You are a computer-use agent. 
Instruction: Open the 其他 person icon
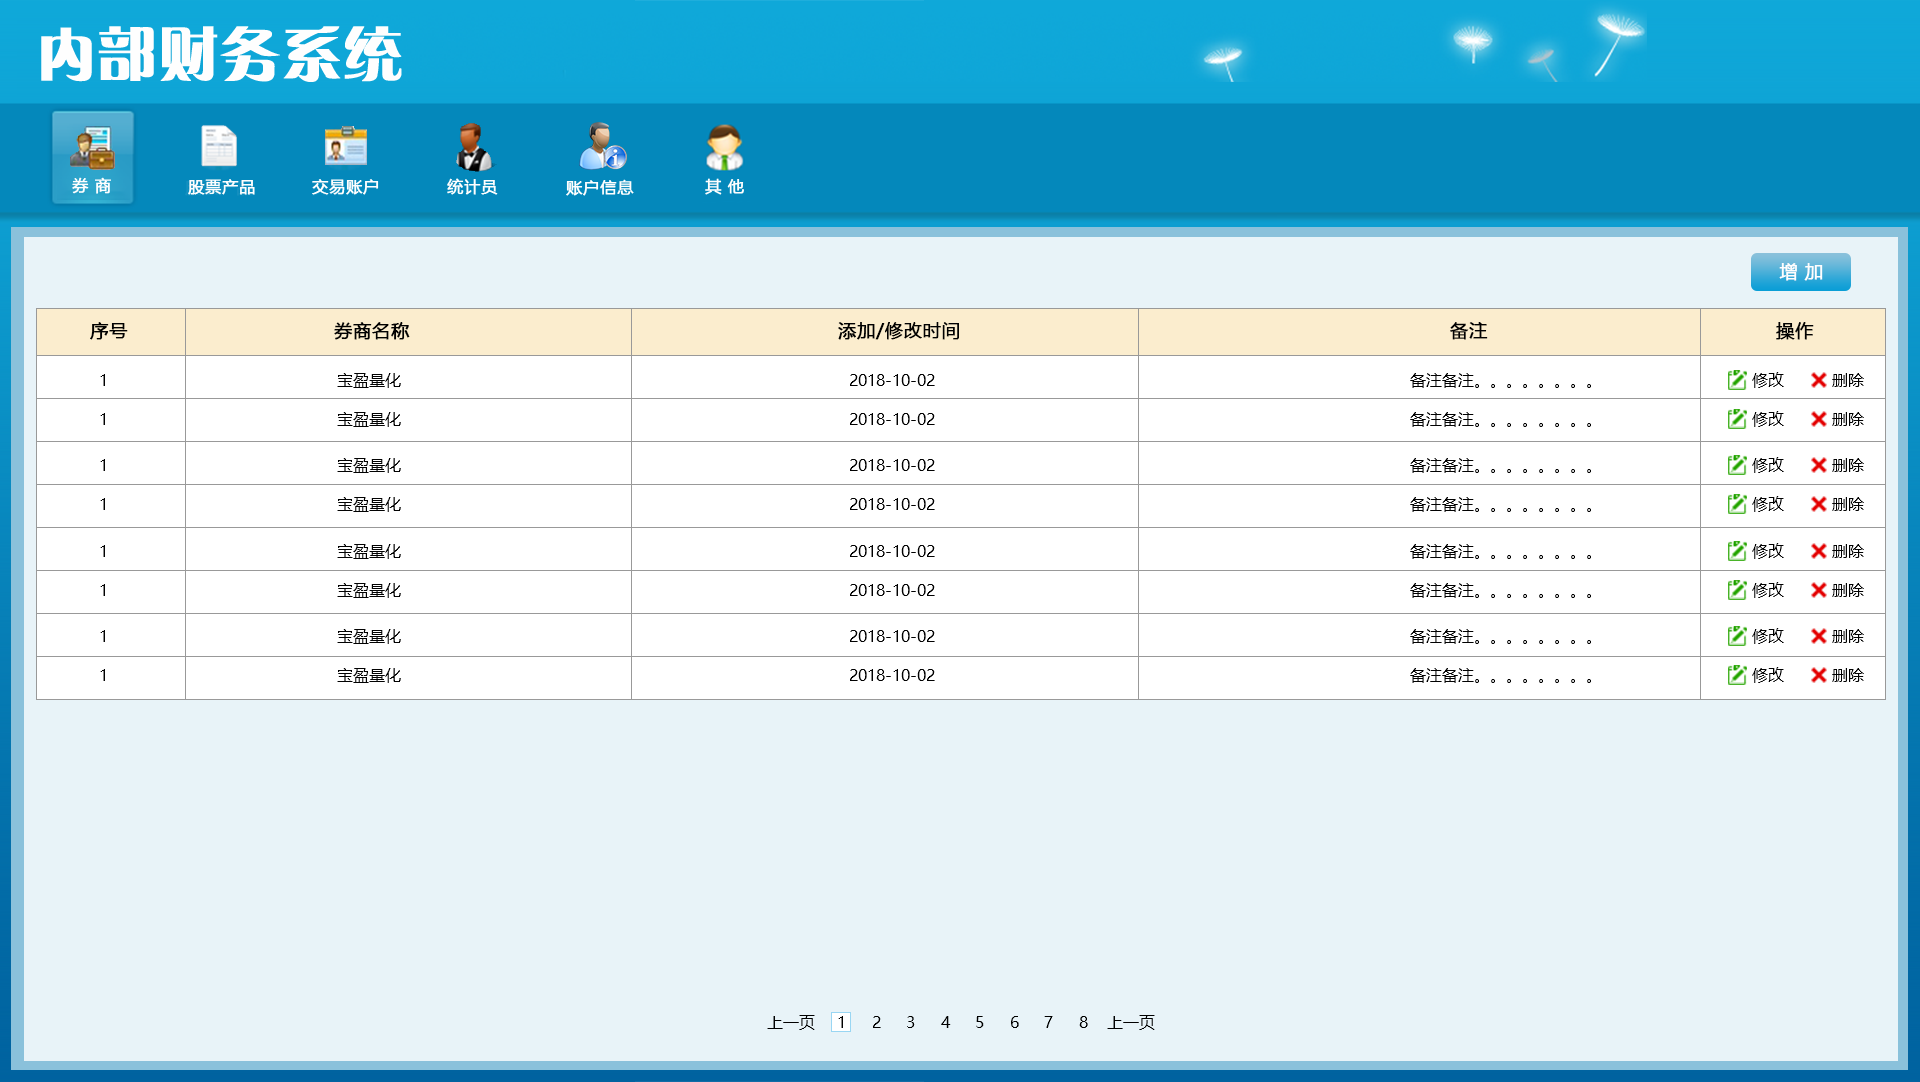click(724, 147)
